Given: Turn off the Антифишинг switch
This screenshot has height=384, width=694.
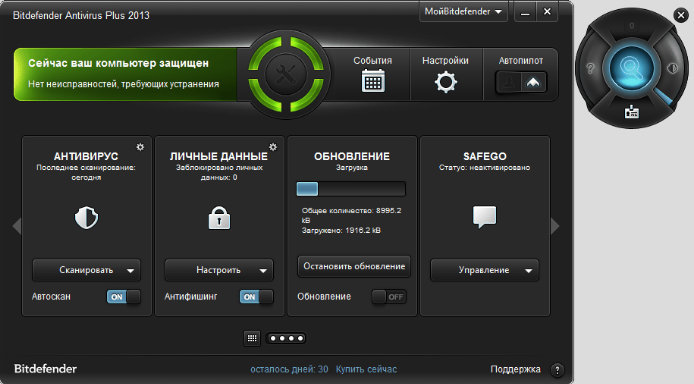Looking at the screenshot, I should 256,297.
